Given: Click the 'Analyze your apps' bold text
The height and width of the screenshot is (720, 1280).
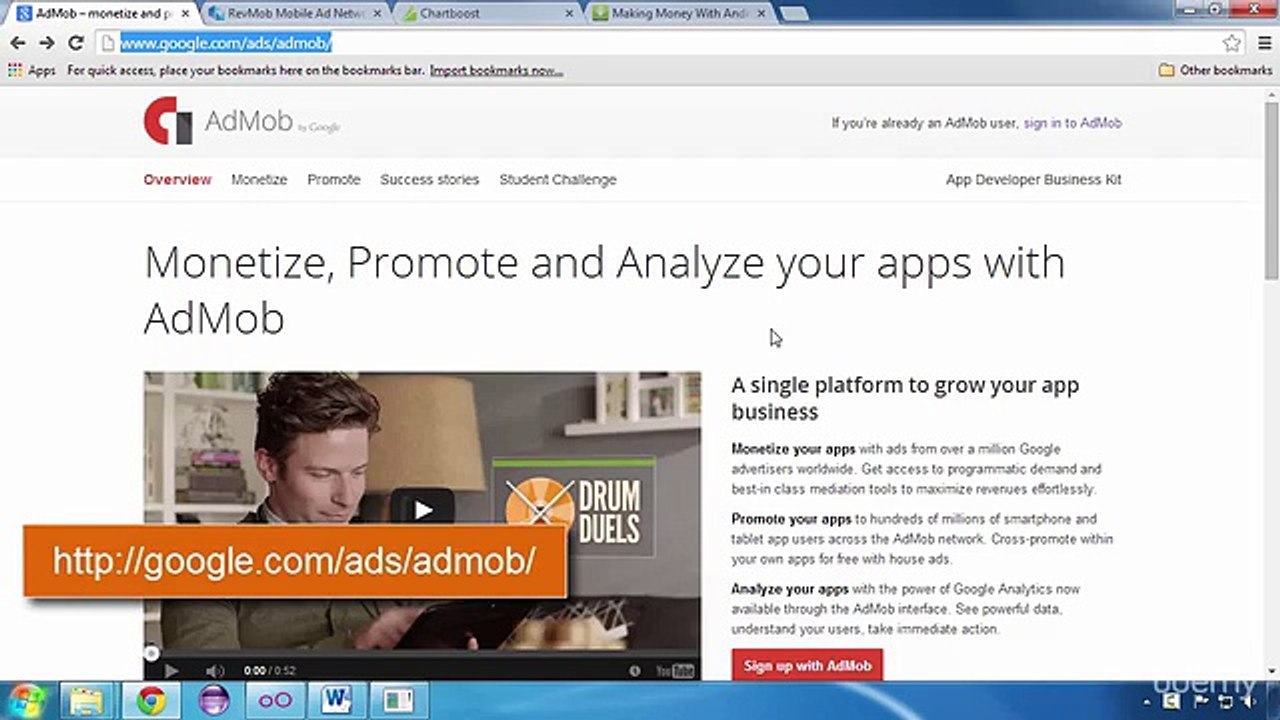Looking at the screenshot, I should point(789,589).
